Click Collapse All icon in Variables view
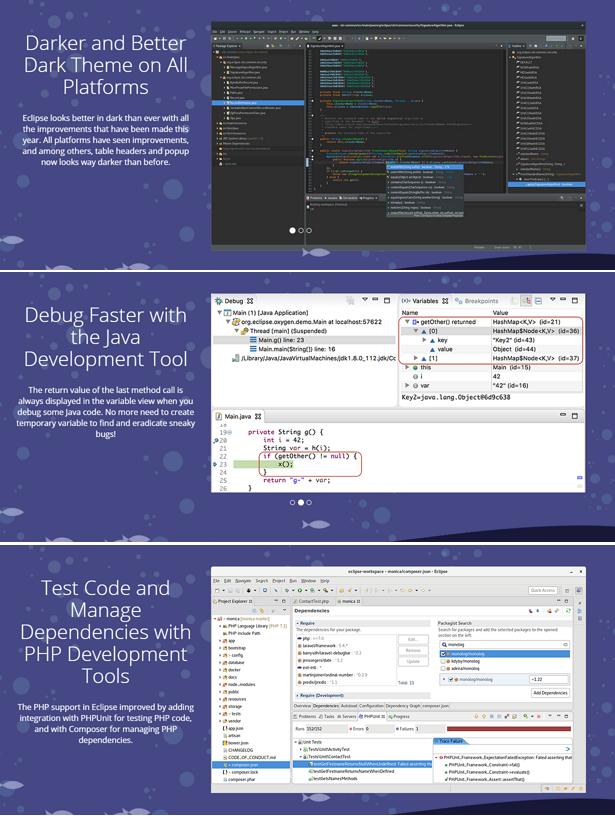This screenshot has width=615, height=822. [x=538, y=300]
